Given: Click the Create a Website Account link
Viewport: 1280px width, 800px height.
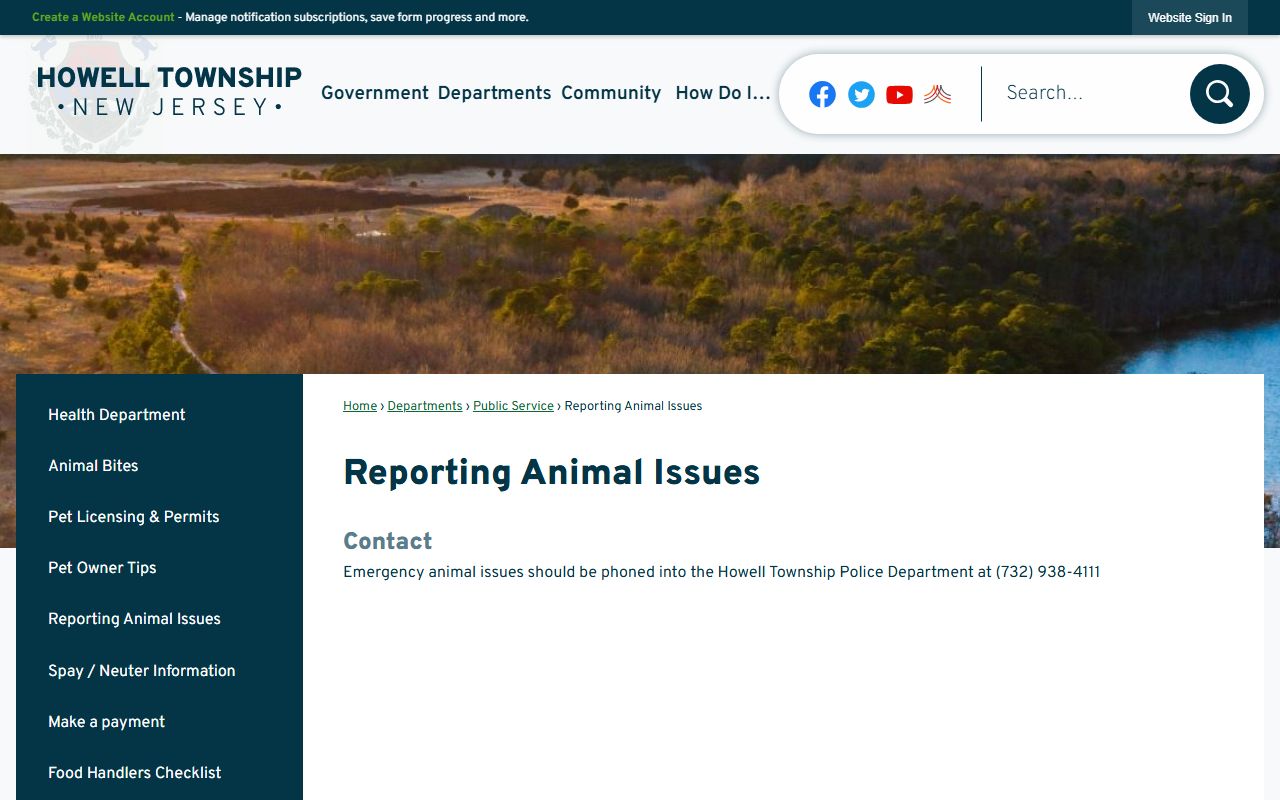Looking at the screenshot, I should [x=103, y=17].
